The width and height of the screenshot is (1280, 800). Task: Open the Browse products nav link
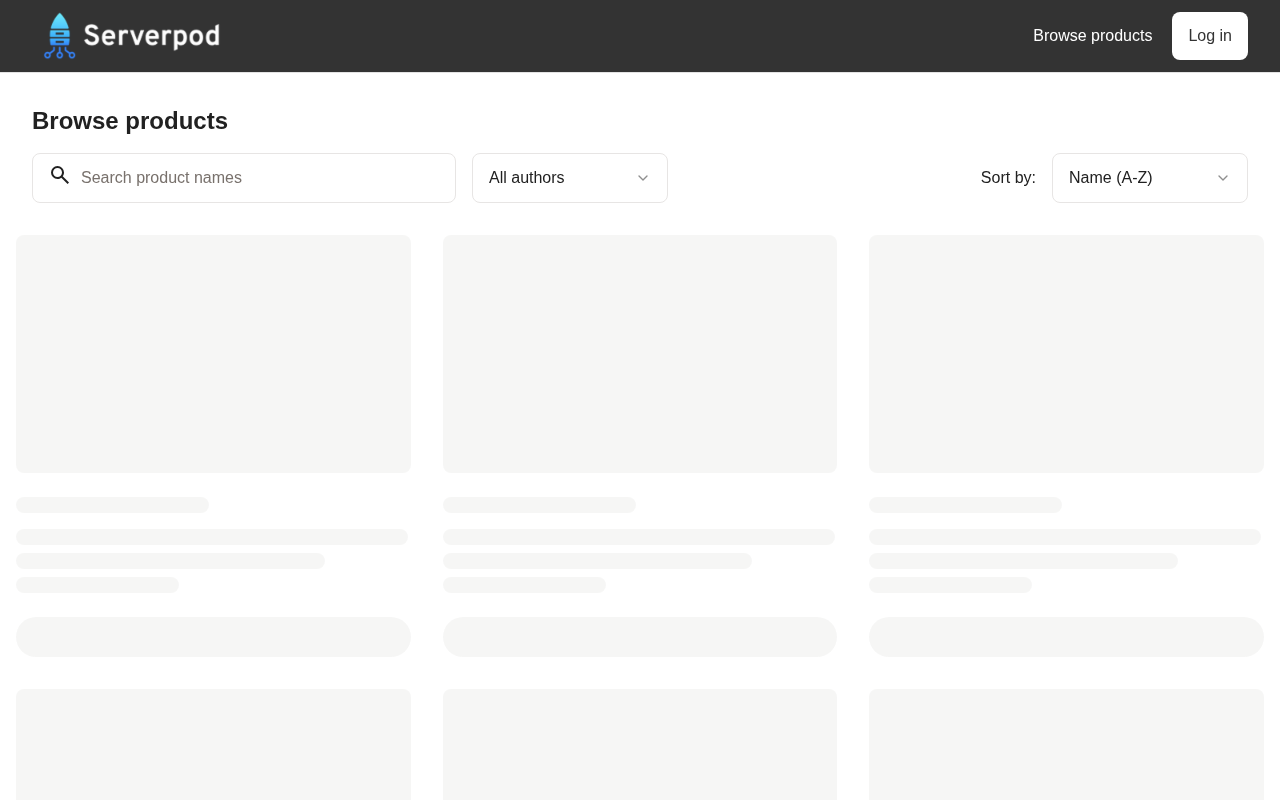point(1092,36)
